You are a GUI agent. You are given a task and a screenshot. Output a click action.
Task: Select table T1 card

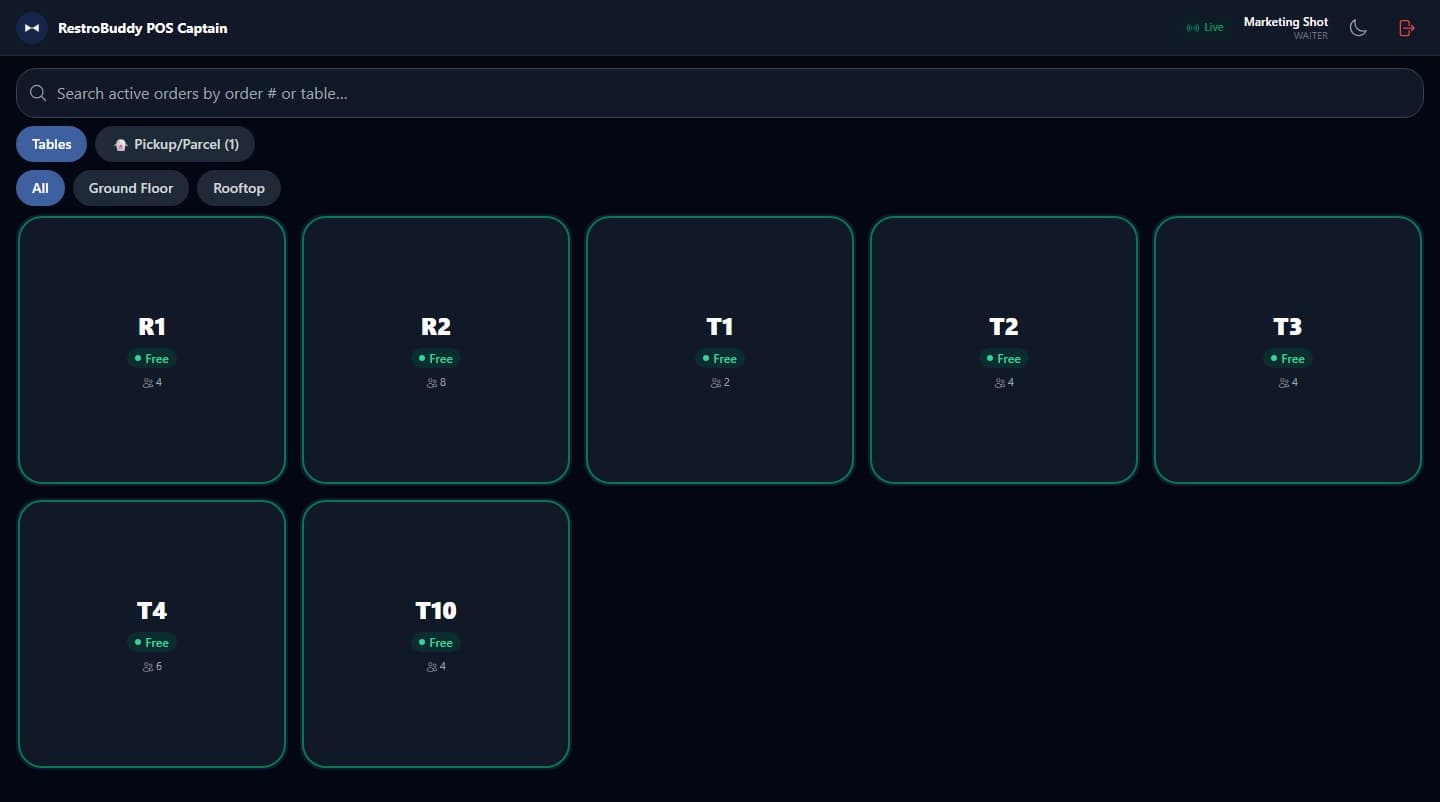pyautogui.click(x=720, y=350)
